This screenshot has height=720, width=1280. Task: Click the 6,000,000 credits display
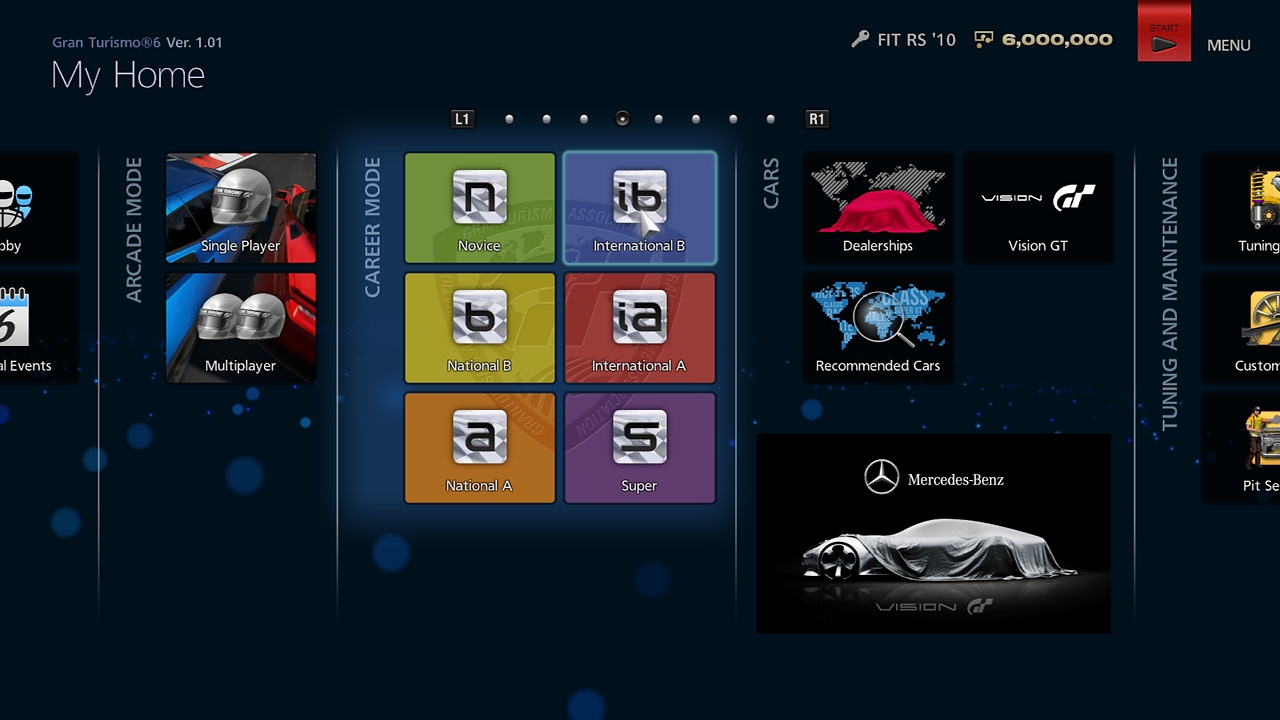coord(1056,40)
